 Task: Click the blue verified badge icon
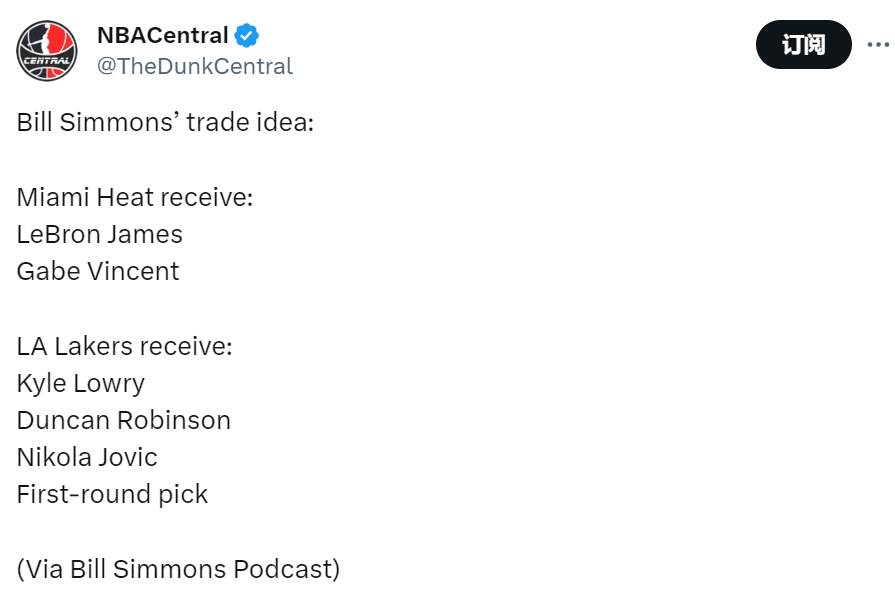(x=247, y=36)
